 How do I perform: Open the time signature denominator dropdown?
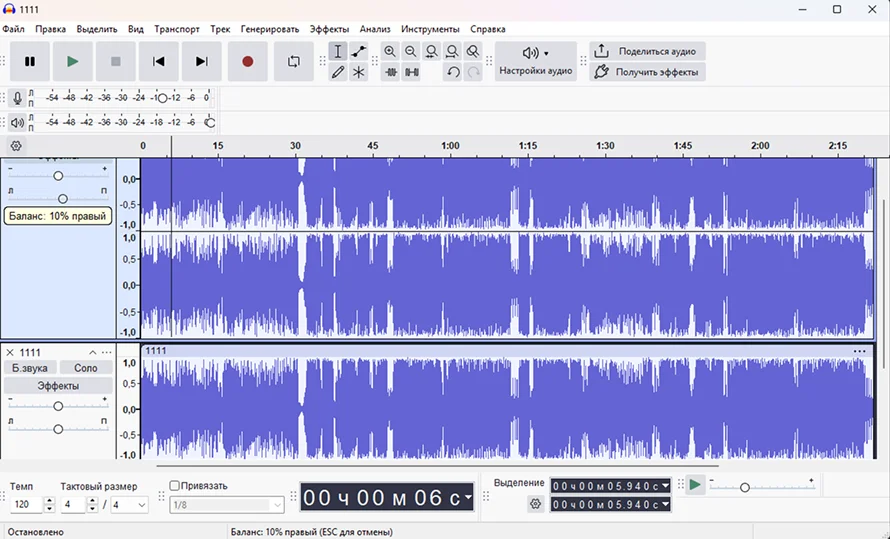point(128,505)
